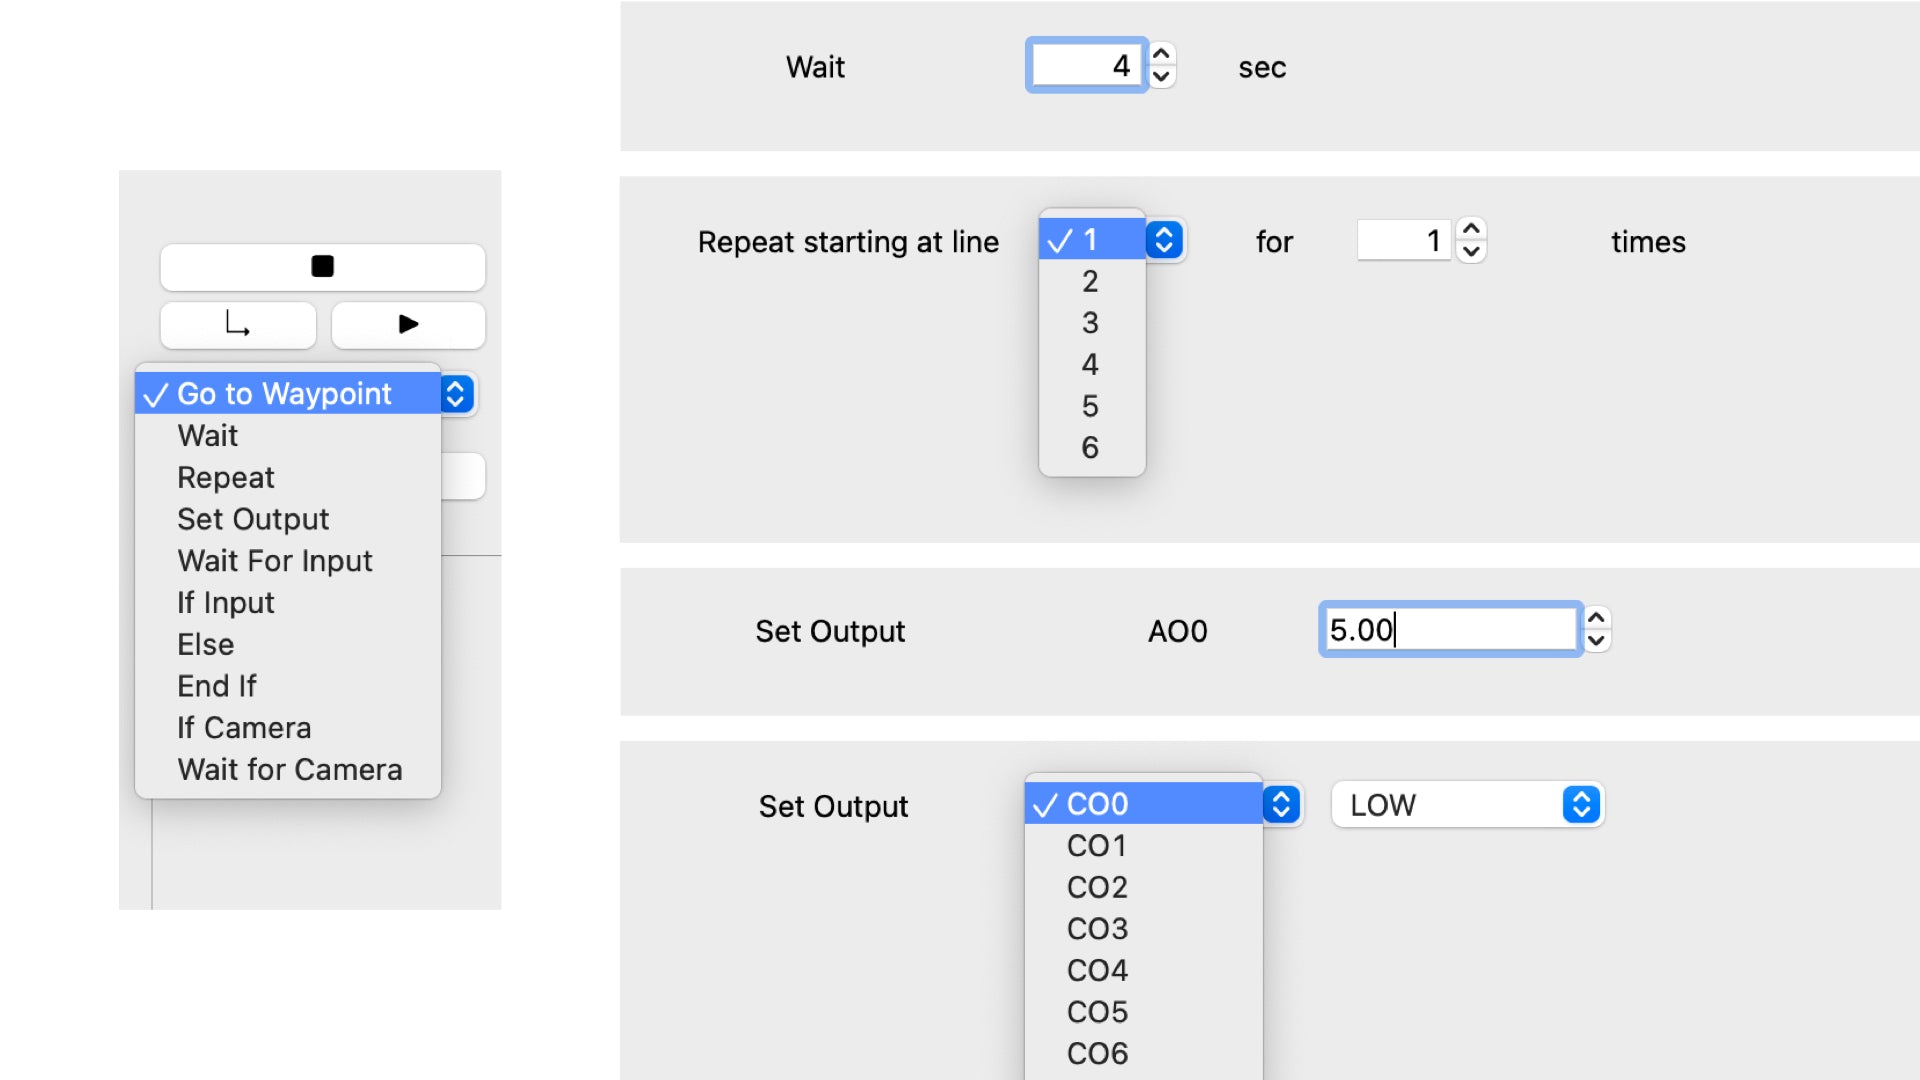Select If Camera menu option

[x=244, y=728]
